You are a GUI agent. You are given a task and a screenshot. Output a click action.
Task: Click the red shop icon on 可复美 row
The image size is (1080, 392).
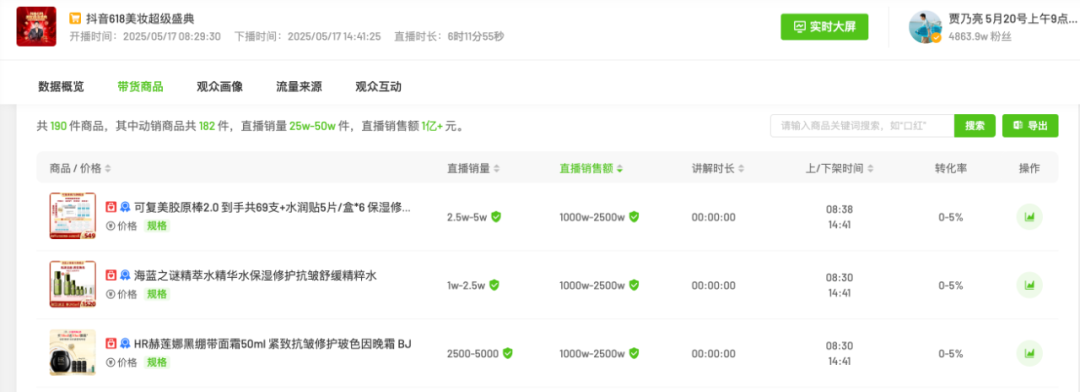[111, 207]
